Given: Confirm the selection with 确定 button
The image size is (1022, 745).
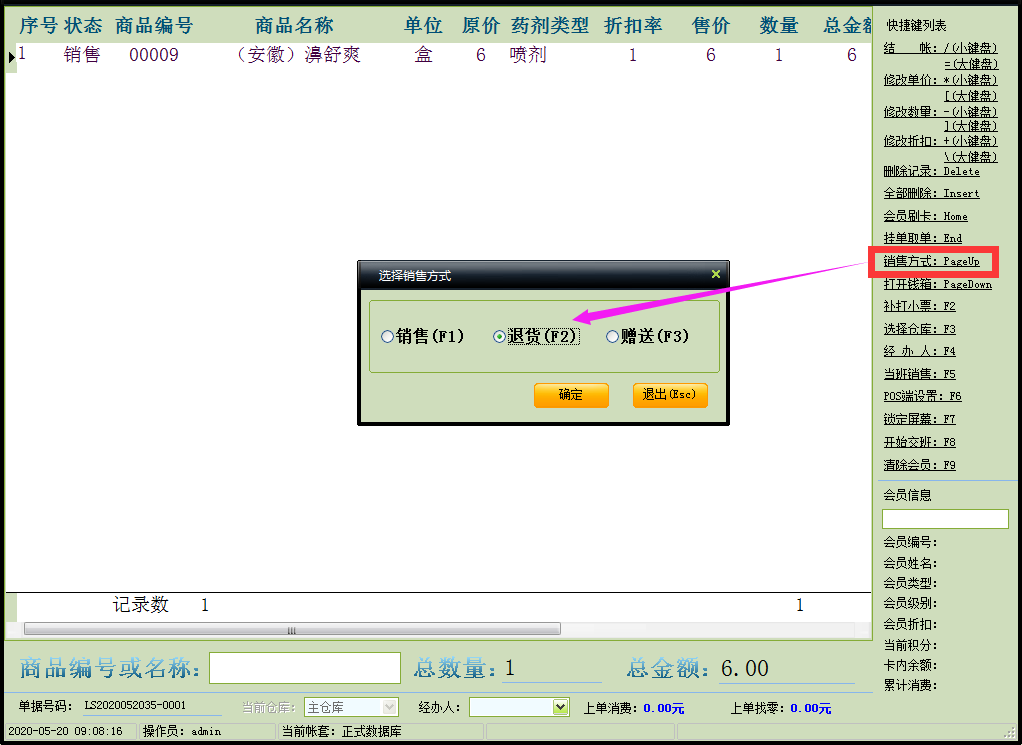Looking at the screenshot, I should click(x=570, y=395).
